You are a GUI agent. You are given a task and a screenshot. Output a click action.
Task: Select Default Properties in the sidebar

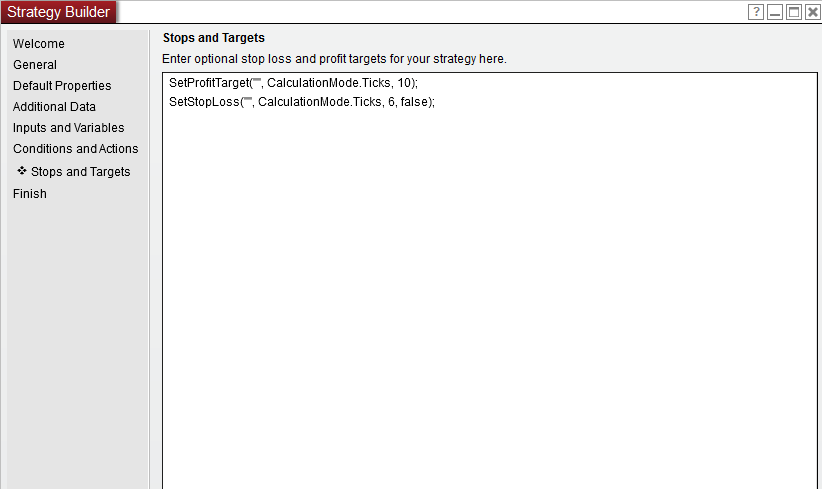point(62,86)
